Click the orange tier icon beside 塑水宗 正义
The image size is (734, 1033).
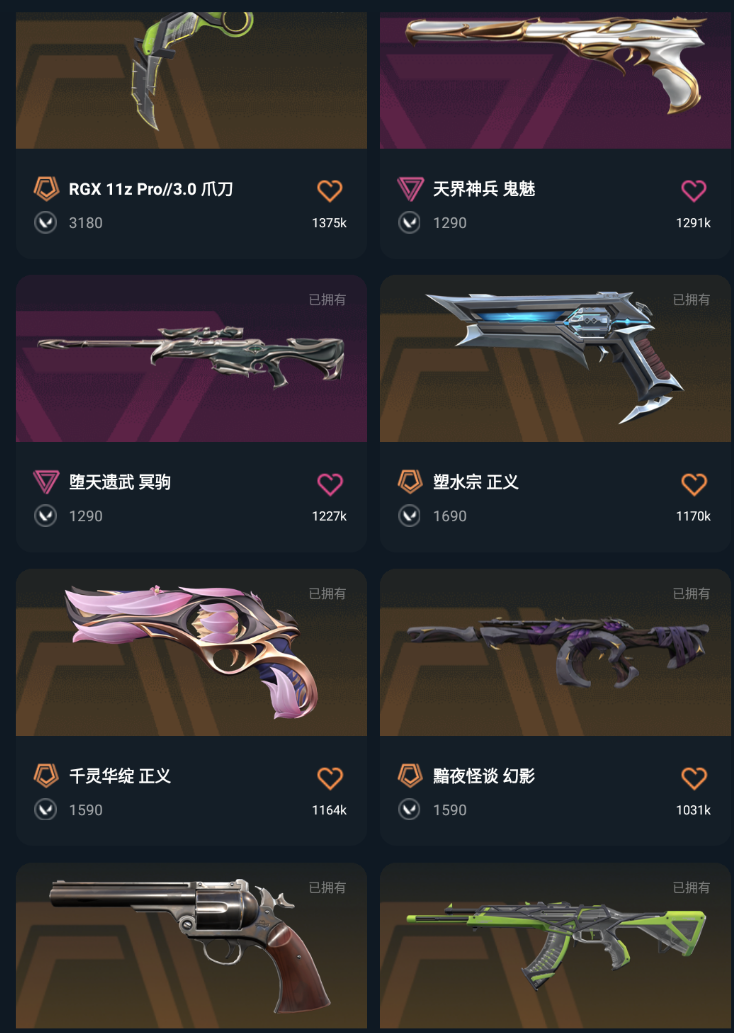(410, 482)
